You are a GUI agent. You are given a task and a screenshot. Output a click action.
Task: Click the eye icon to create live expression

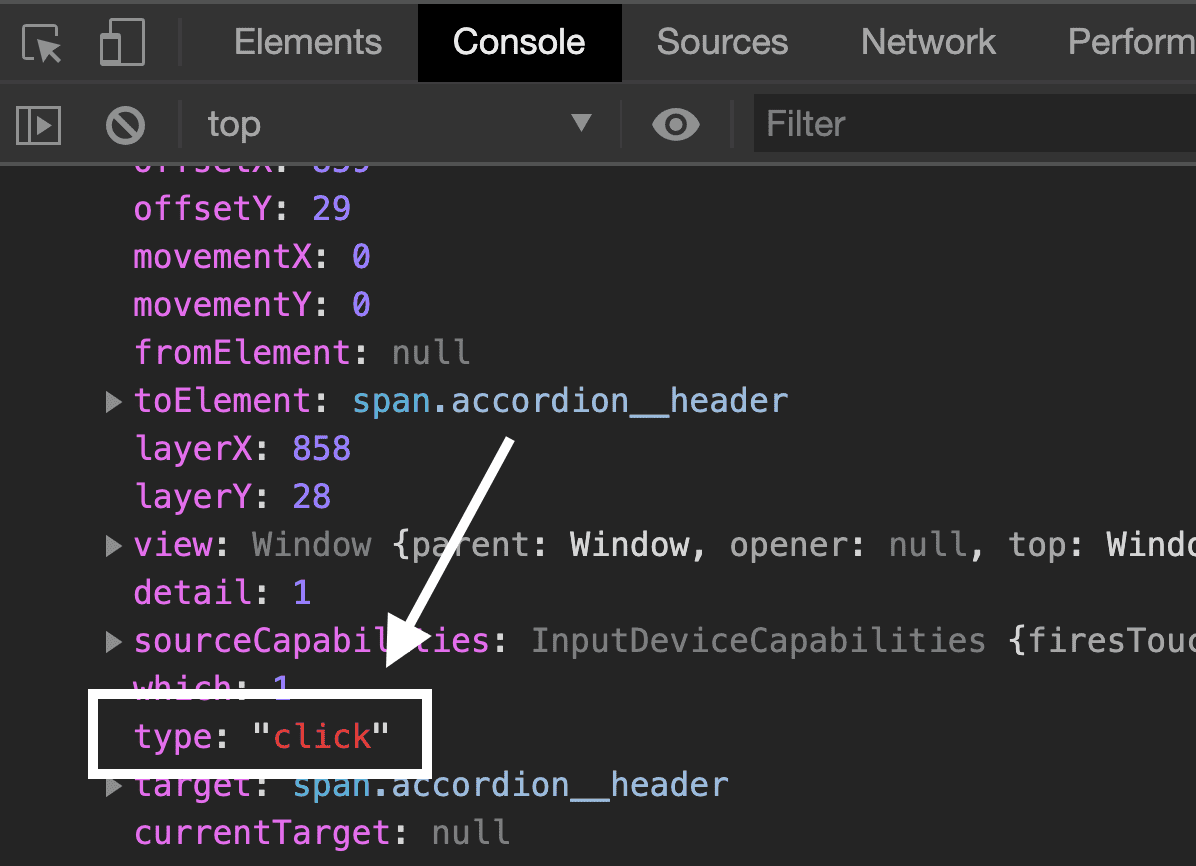(675, 124)
